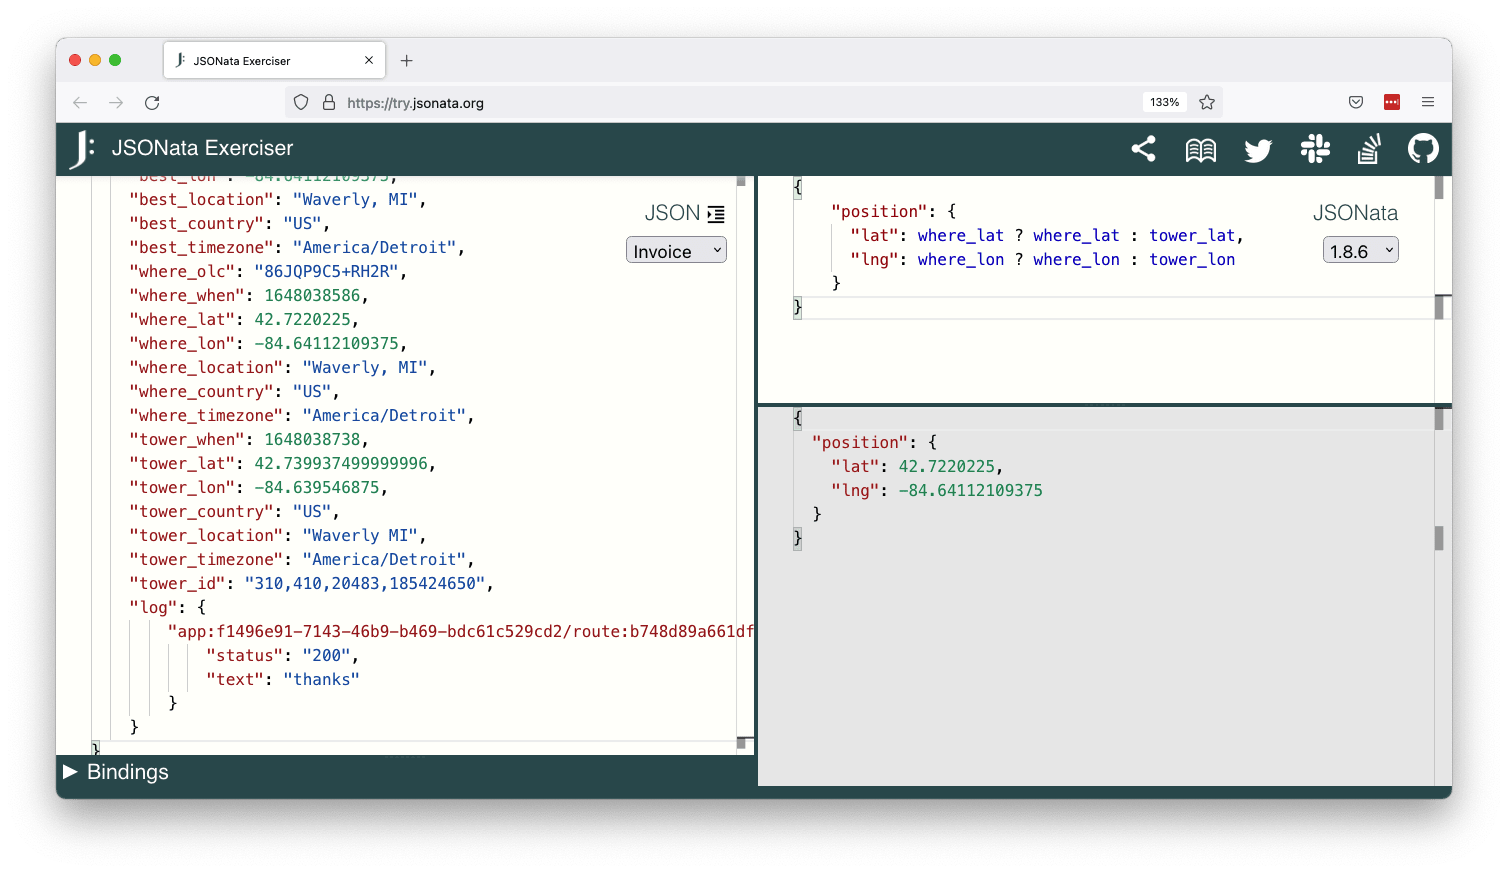Click "tower_lat" in the expression editor
1508x873 pixels.
(x=1192, y=236)
